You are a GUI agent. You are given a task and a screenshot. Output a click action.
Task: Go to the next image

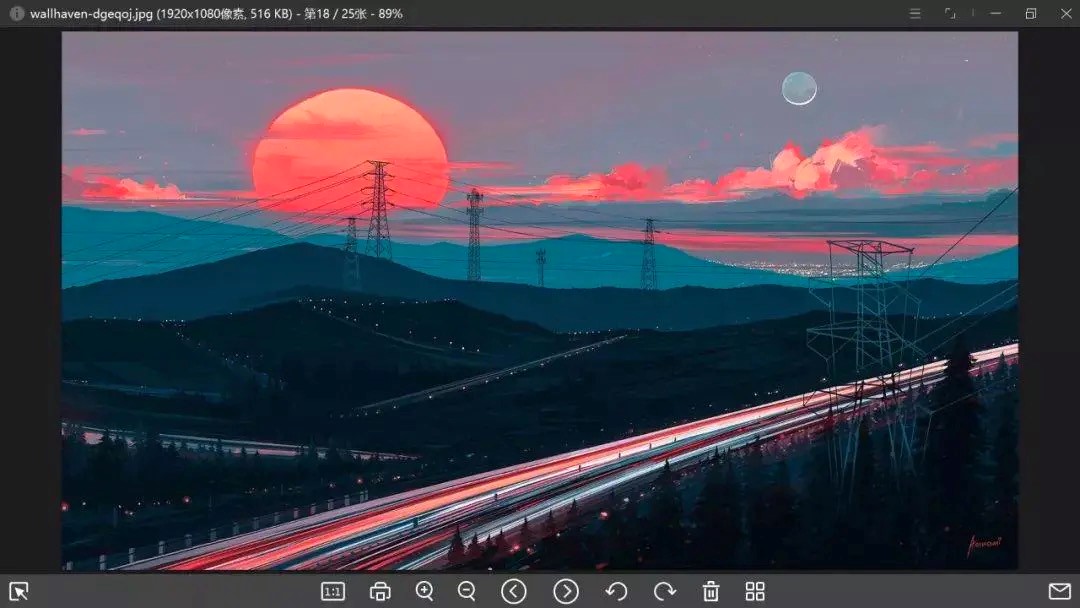click(x=566, y=591)
